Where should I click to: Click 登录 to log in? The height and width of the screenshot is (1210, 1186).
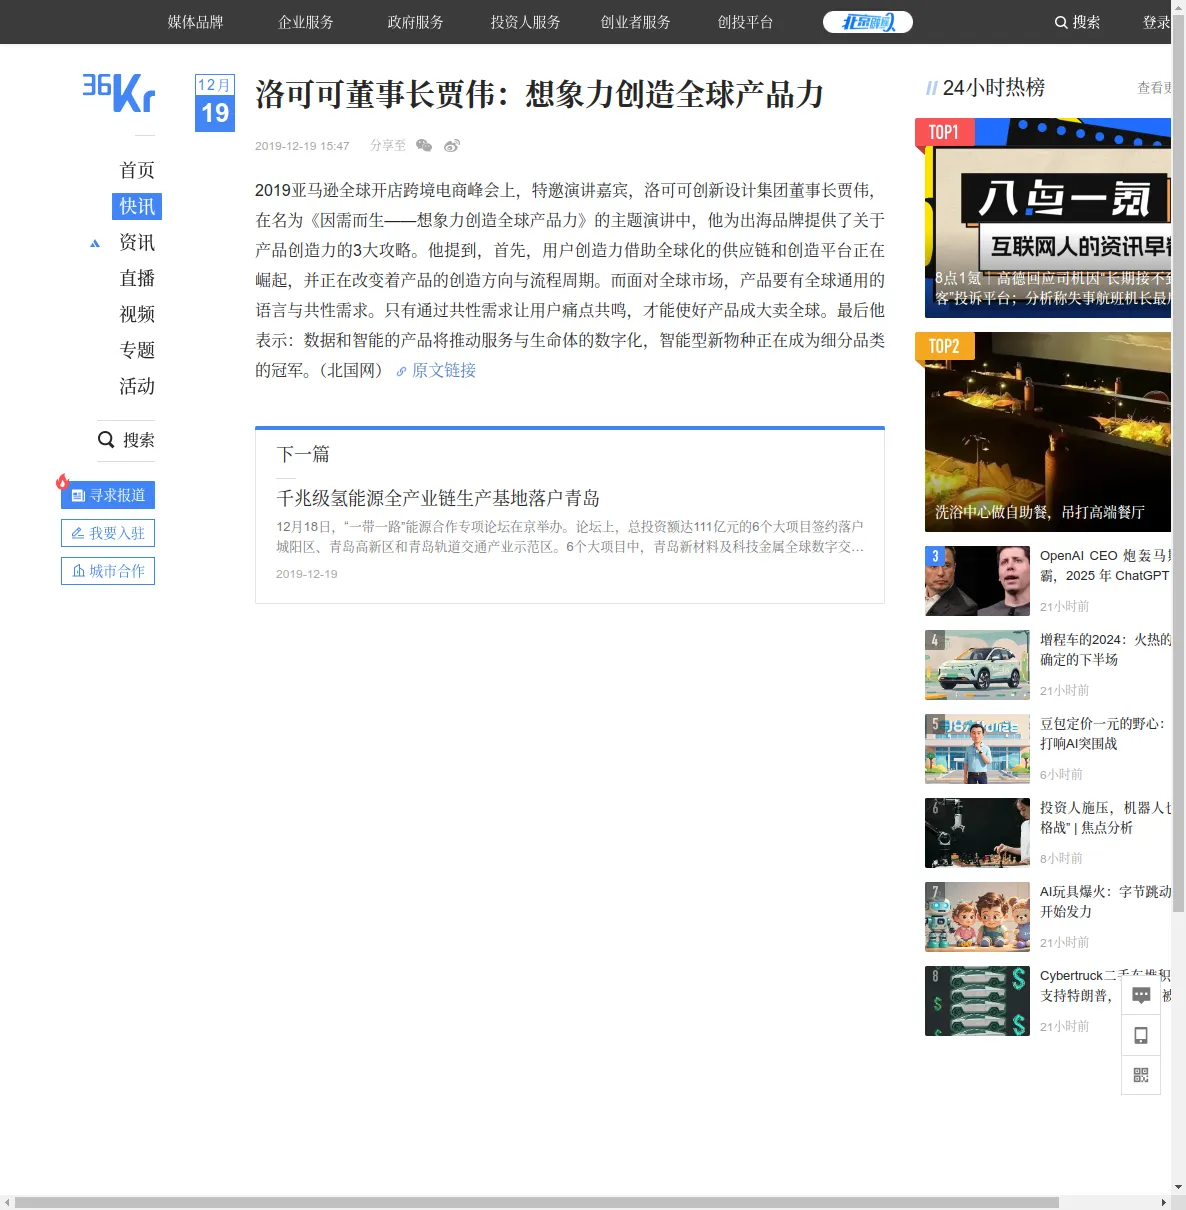pyautogui.click(x=1156, y=22)
